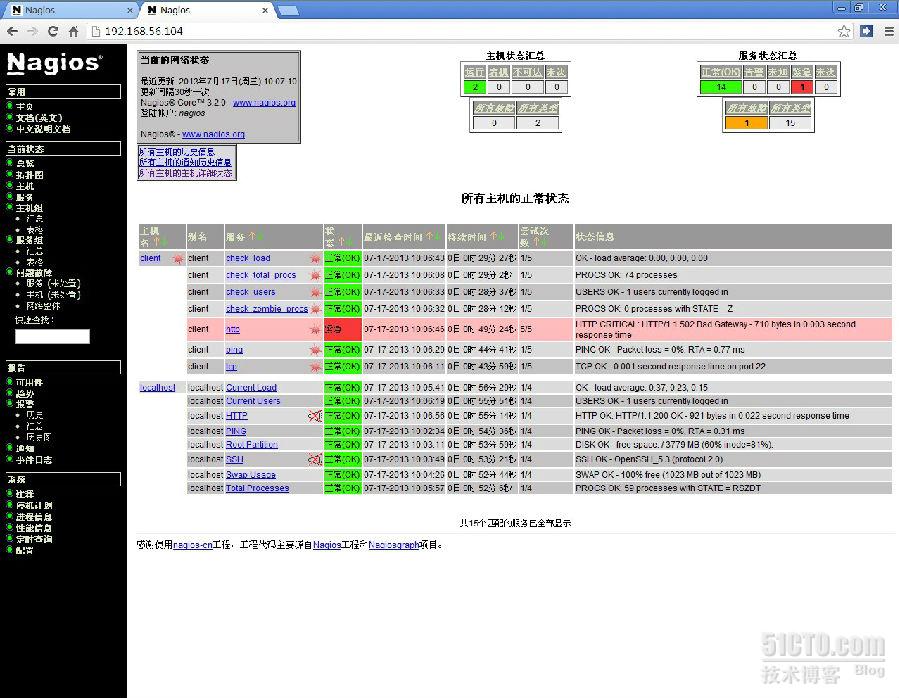899x698 pixels.
Task: Reload the page with the browser refresh icon
Action: [x=53, y=32]
